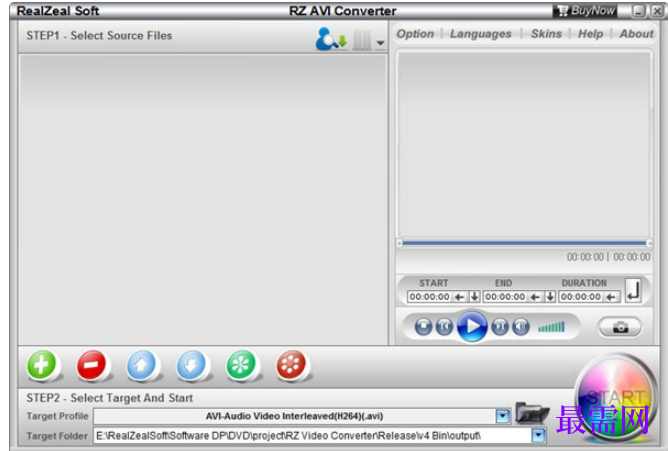The width and height of the screenshot is (668, 451).
Task: Move selected file down with blue arrow
Action: (x=191, y=365)
